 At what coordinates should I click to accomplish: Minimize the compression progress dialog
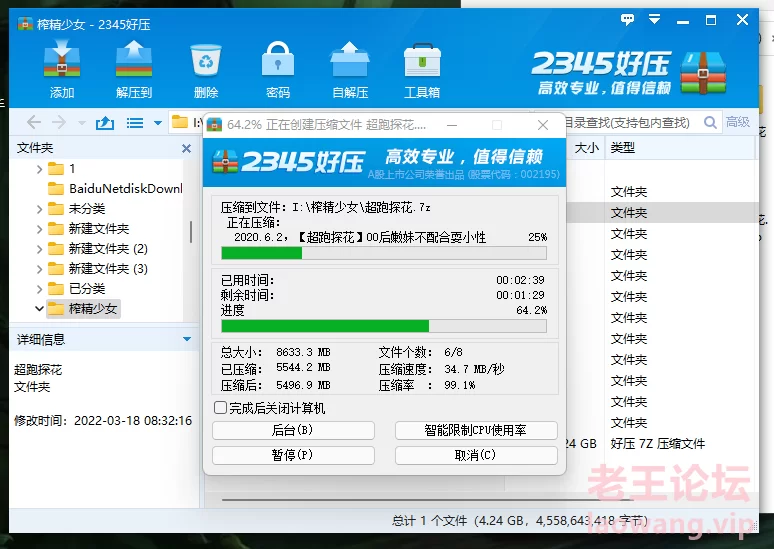point(452,125)
